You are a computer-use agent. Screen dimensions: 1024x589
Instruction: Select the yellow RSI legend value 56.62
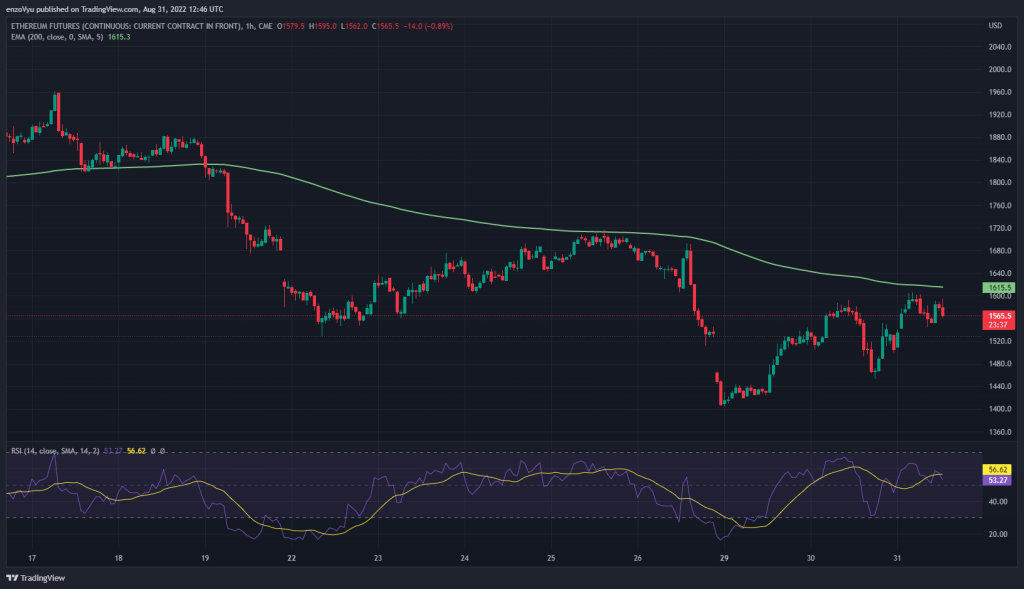(136, 451)
